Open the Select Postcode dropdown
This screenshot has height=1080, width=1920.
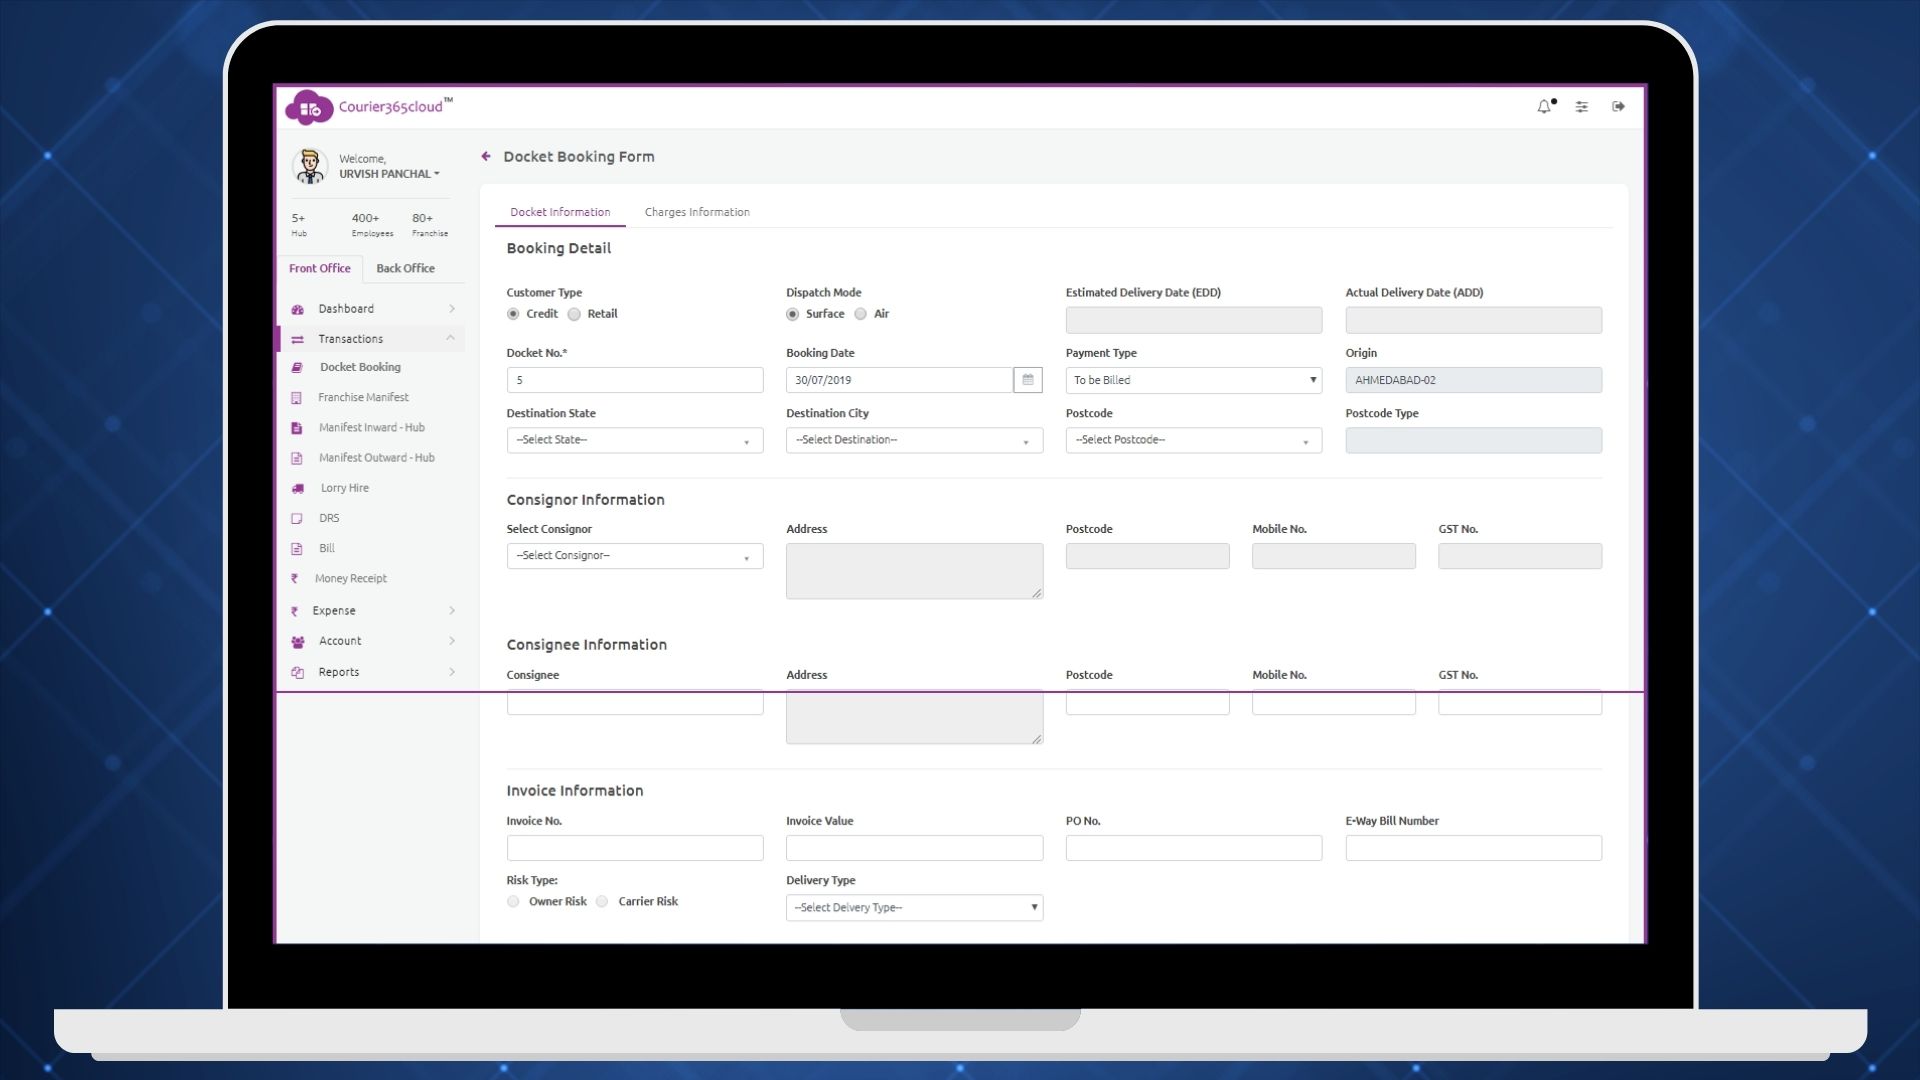[1194, 440]
